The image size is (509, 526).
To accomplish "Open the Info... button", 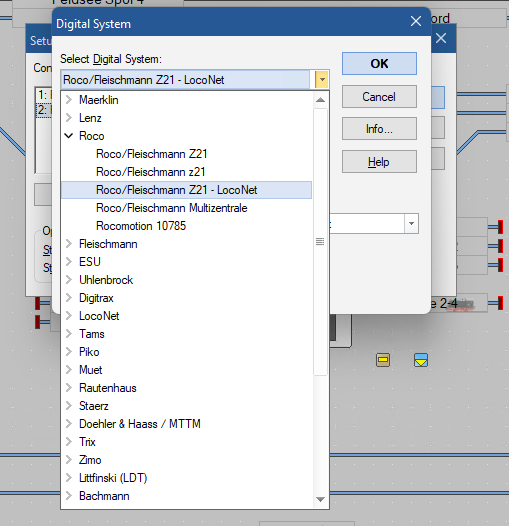I will (x=379, y=128).
